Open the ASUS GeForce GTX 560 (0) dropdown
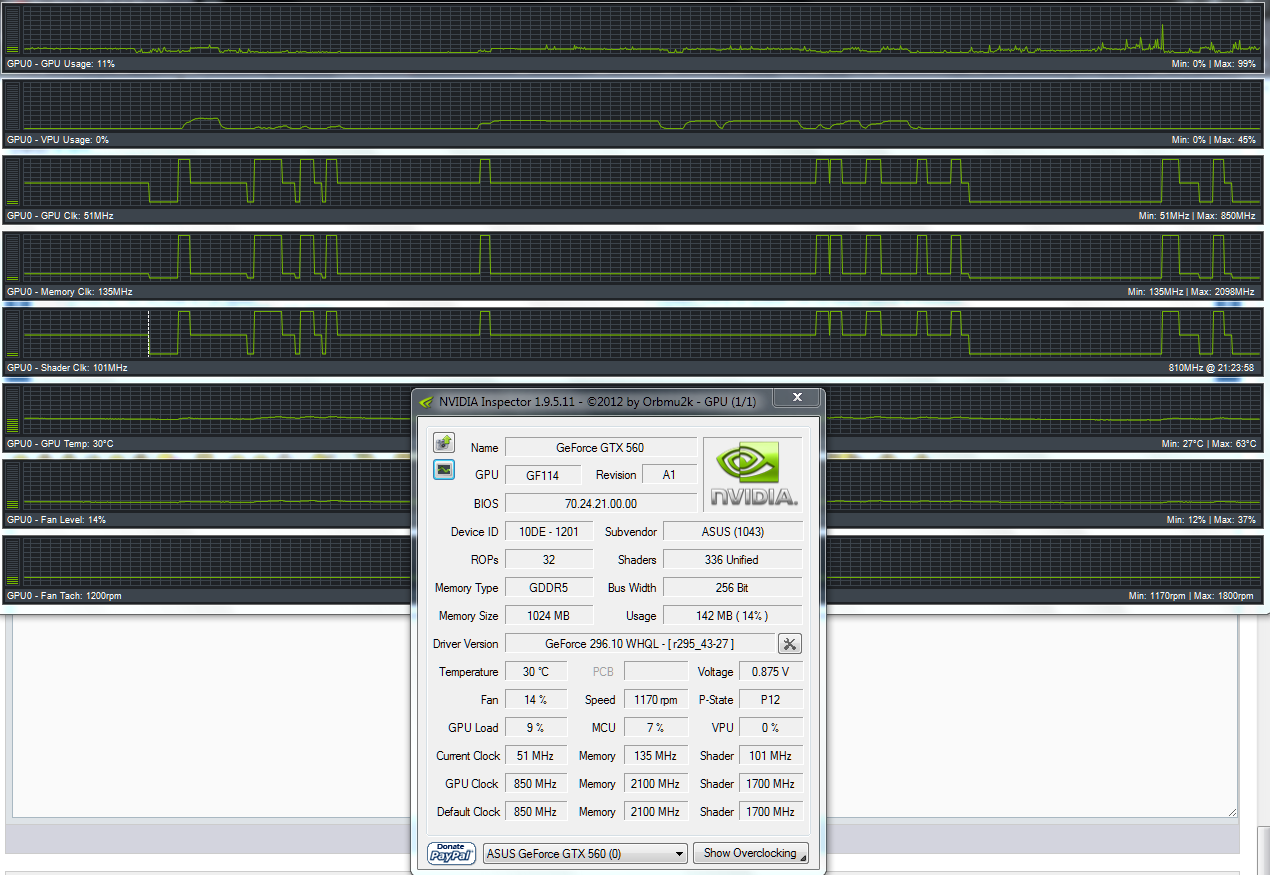 pos(585,853)
